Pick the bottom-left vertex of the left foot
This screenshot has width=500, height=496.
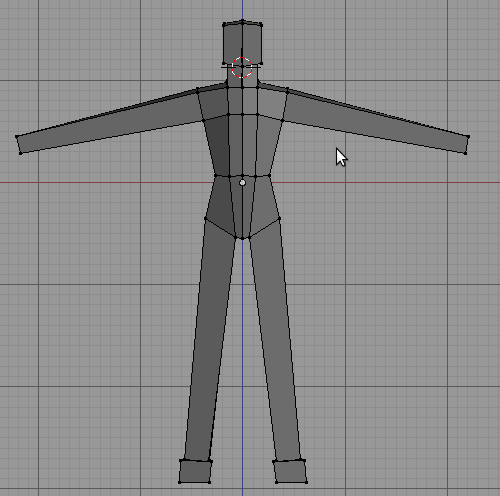(x=180, y=482)
